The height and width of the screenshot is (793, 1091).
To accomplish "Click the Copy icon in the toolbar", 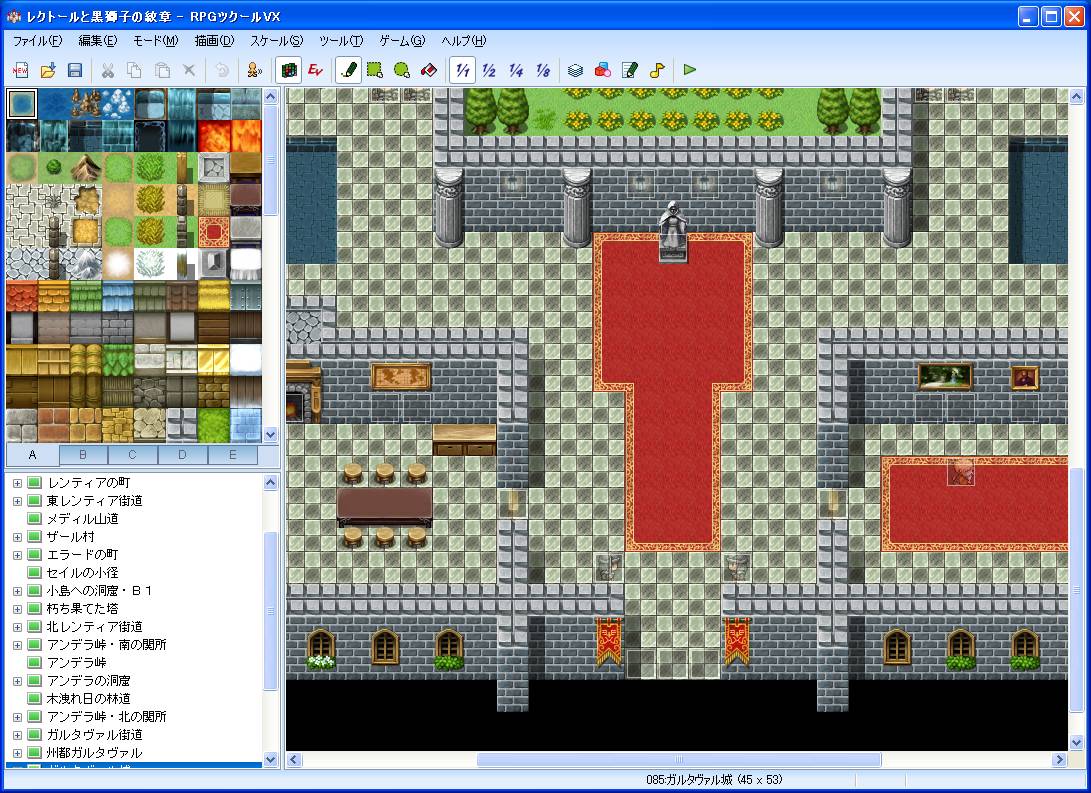I will (135, 70).
